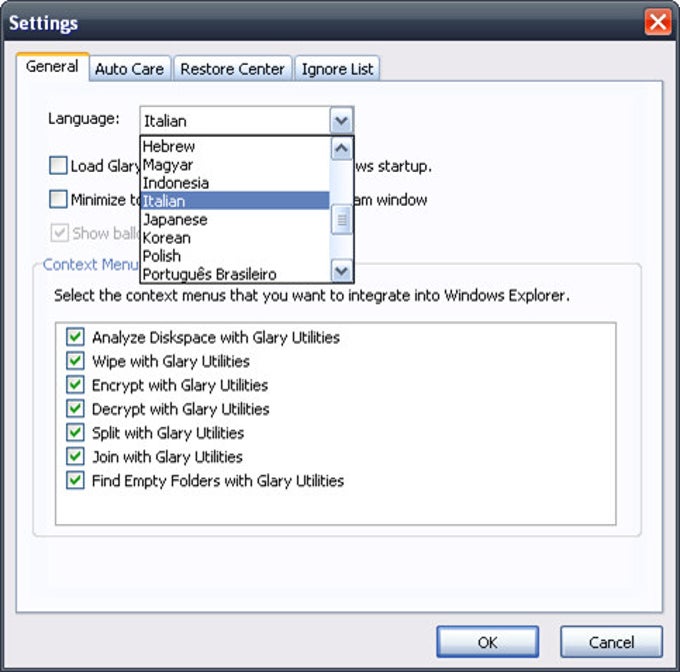Uncheck Find Empty Folders with Glary Utilities
The width and height of the screenshot is (680, 672).
coord(75,480)
